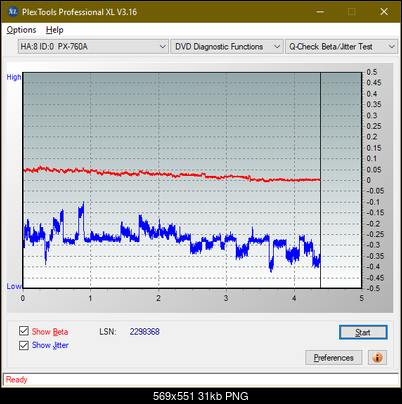This screenshot has width=402, height=404.
Task: Toggle the Show Jitter checkbox
Action: click(24, 345)
